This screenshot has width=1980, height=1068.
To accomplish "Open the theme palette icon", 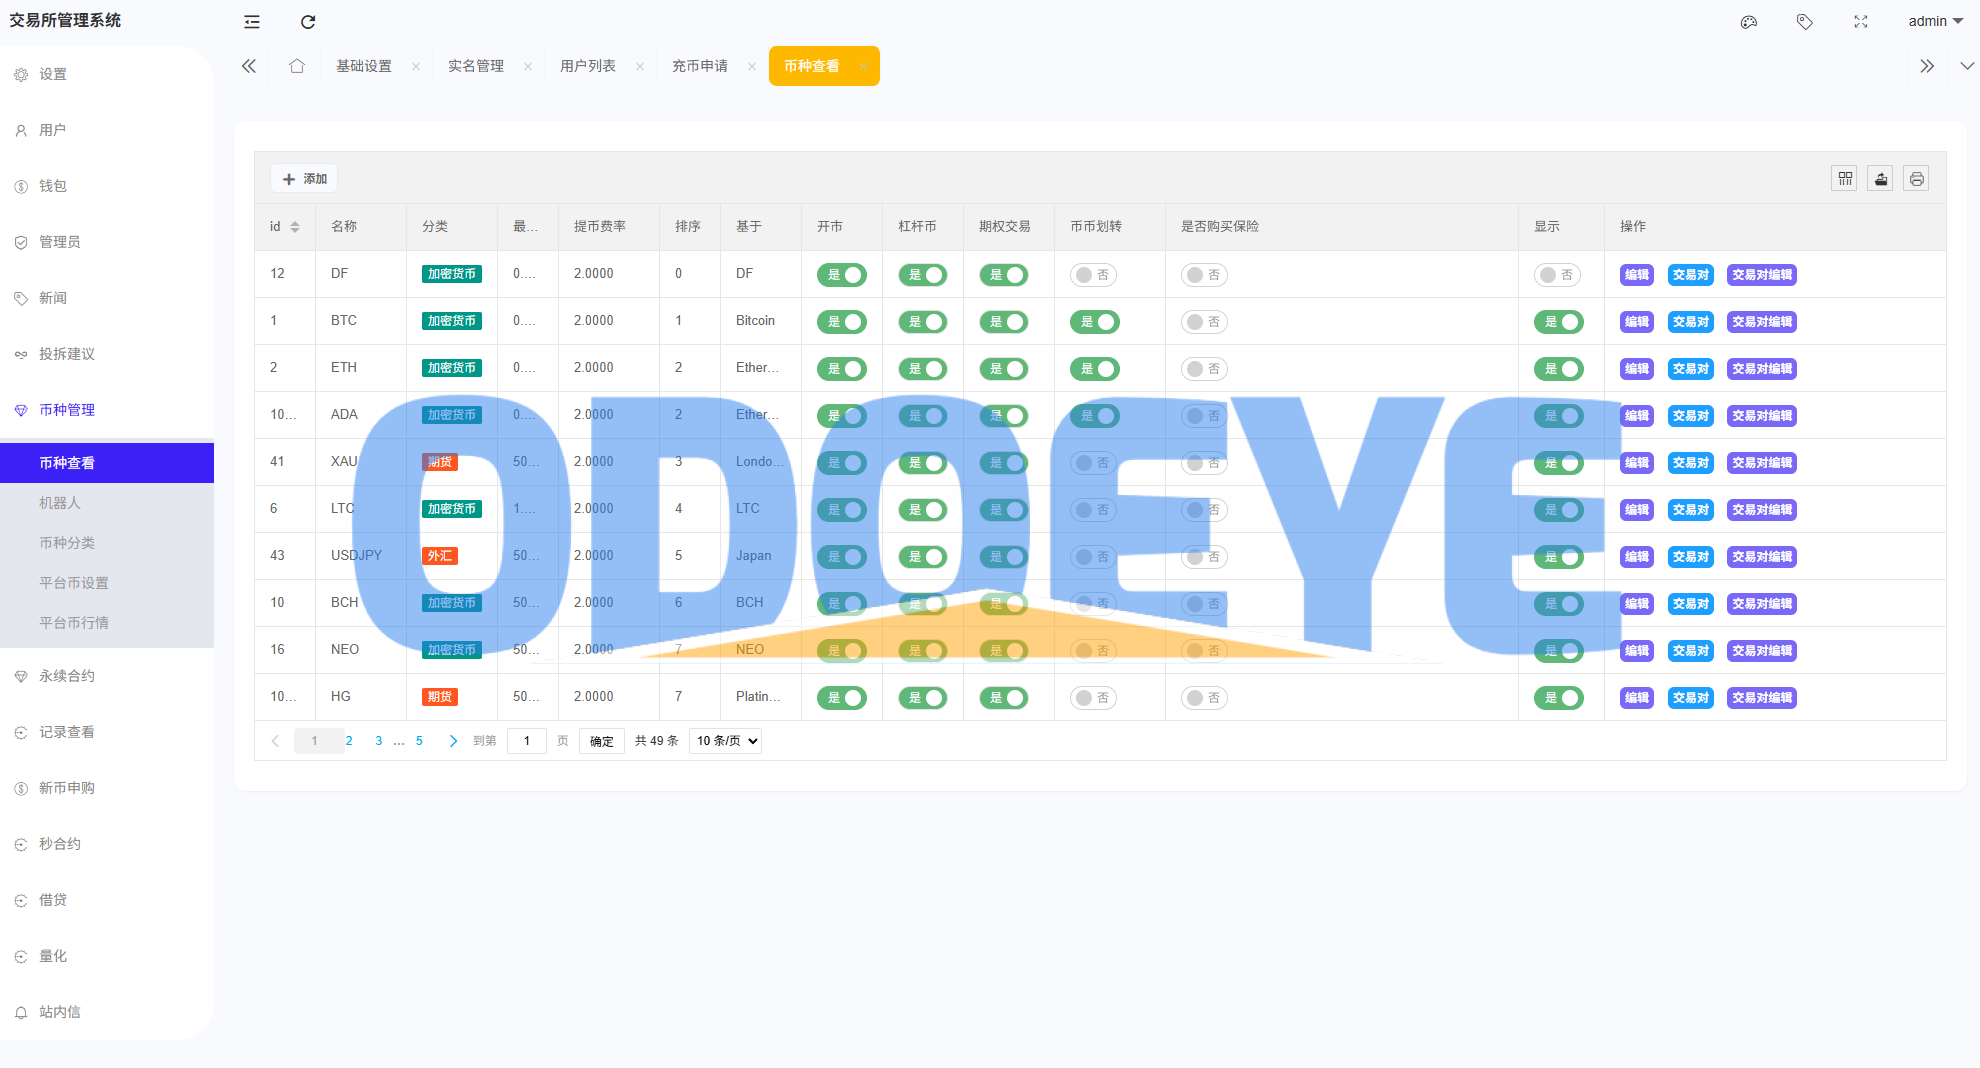I will coord(1749,22).
